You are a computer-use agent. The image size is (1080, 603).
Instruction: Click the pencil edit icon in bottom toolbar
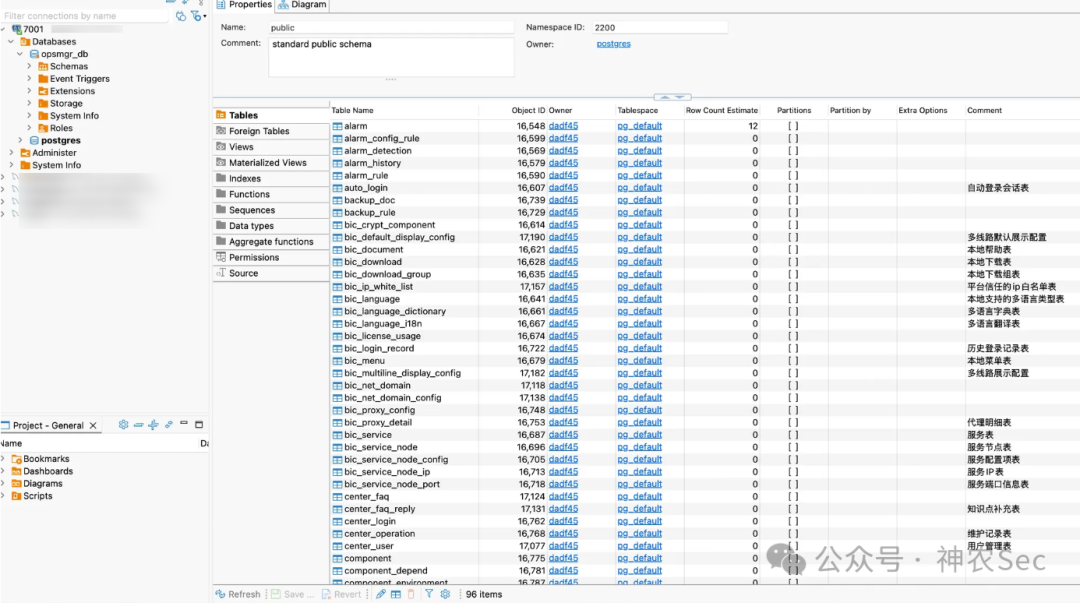(x=381, y=594)
